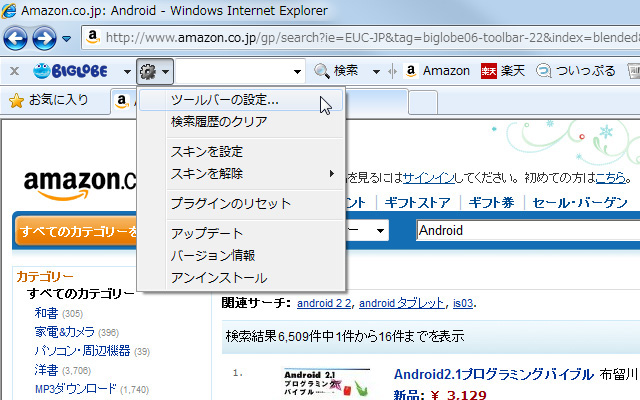Follow the is03 related search link
Image resolution: width=640 pixels, height=400 pixels.
click(x=463, y=303)
